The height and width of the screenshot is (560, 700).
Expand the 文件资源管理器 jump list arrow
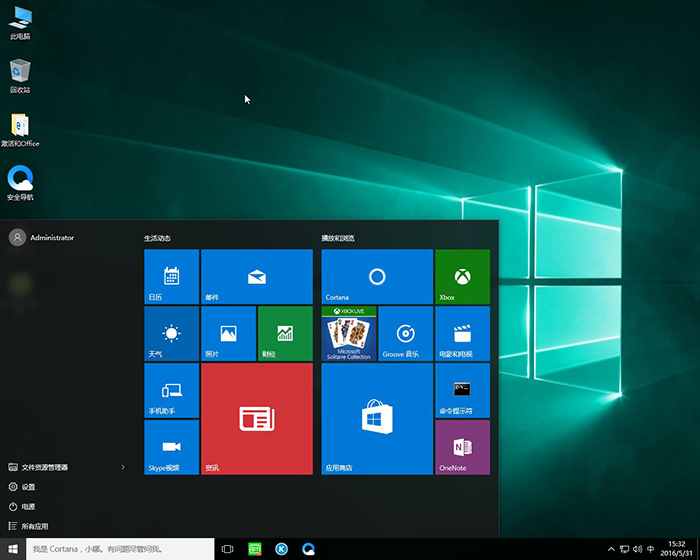tap(123, 467)
